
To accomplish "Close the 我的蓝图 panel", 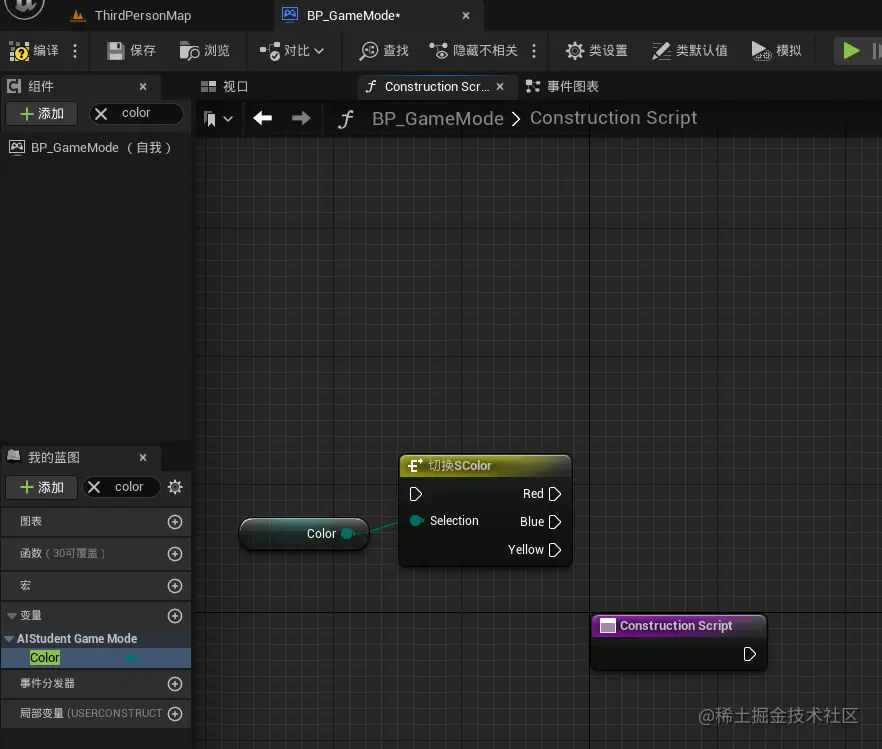I will [143, 458].
